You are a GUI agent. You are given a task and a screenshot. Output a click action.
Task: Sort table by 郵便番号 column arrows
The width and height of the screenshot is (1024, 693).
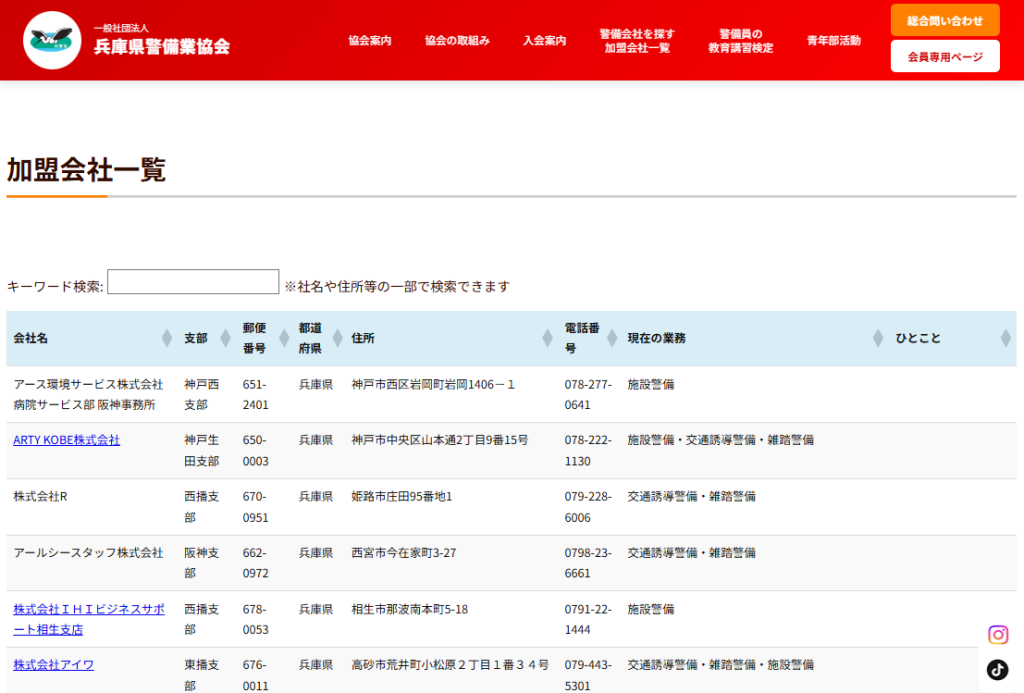[x=281, y=339]
